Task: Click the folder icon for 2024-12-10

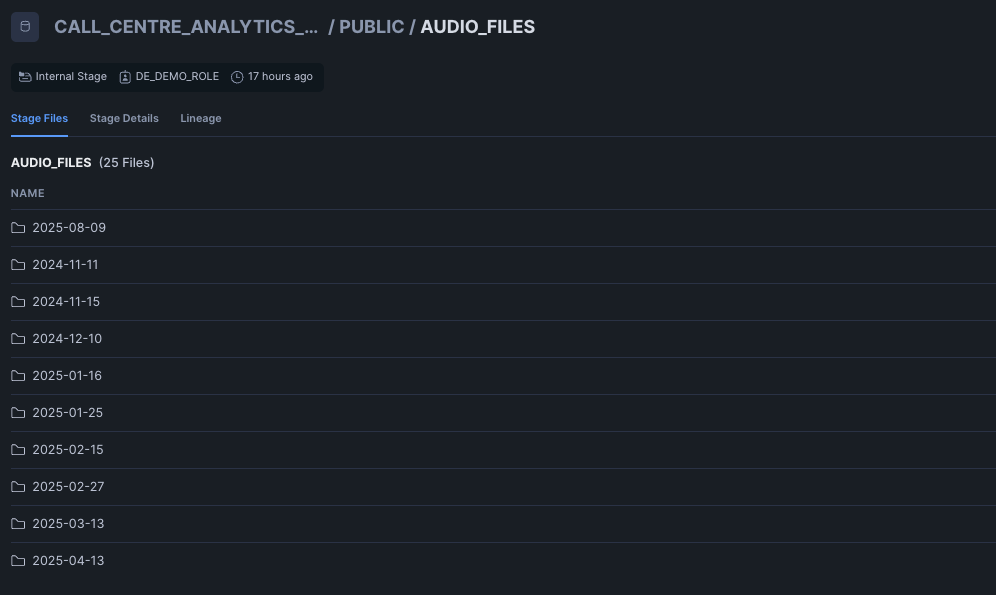Action: point(18,338)
